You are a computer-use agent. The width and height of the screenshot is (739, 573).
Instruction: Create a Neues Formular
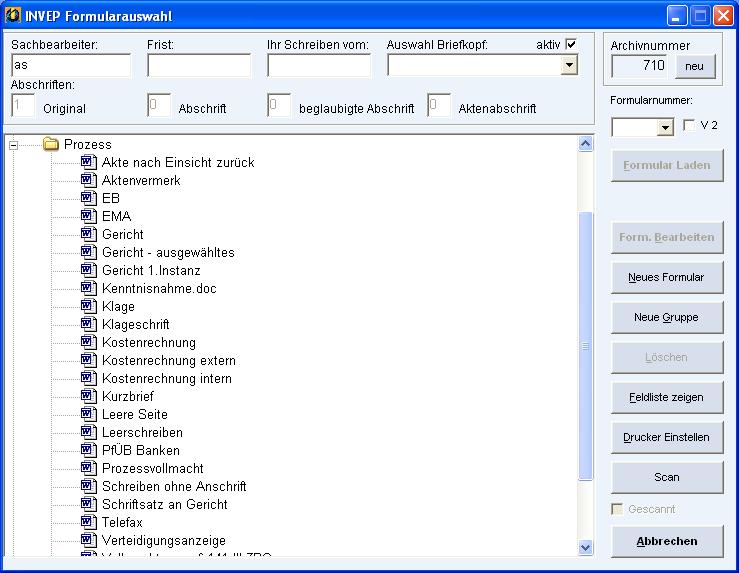[x=667, y=277]
